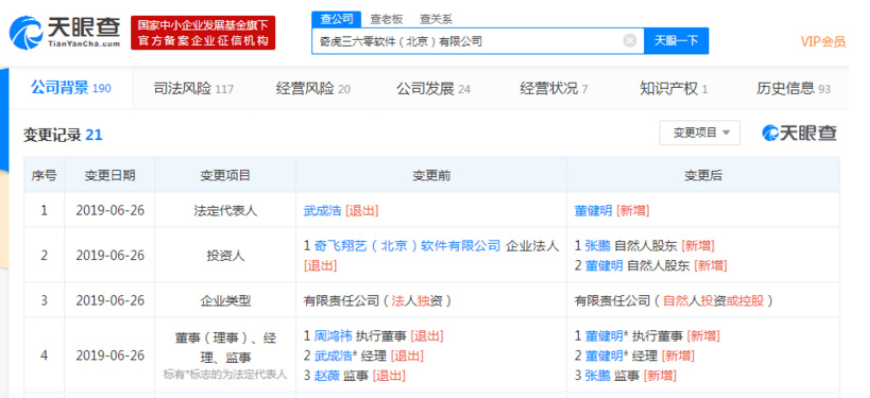Open the 司法风险 117 tab
The image size is (870, 398).
point(193,88)
